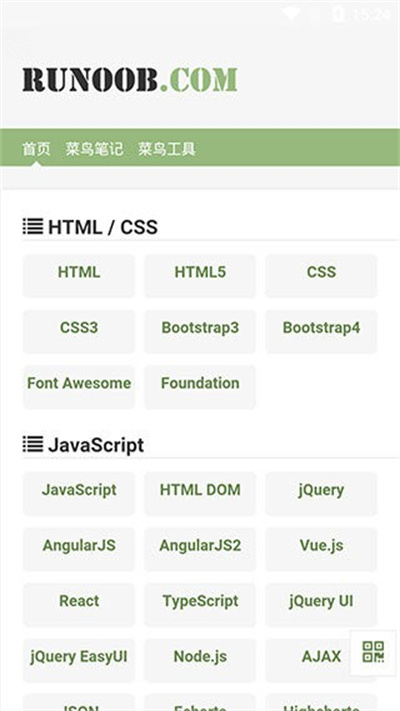The height and width of the screenshot is (711, 400).
Task: Open the TypeScript tutorial
Action: point(200,604)
